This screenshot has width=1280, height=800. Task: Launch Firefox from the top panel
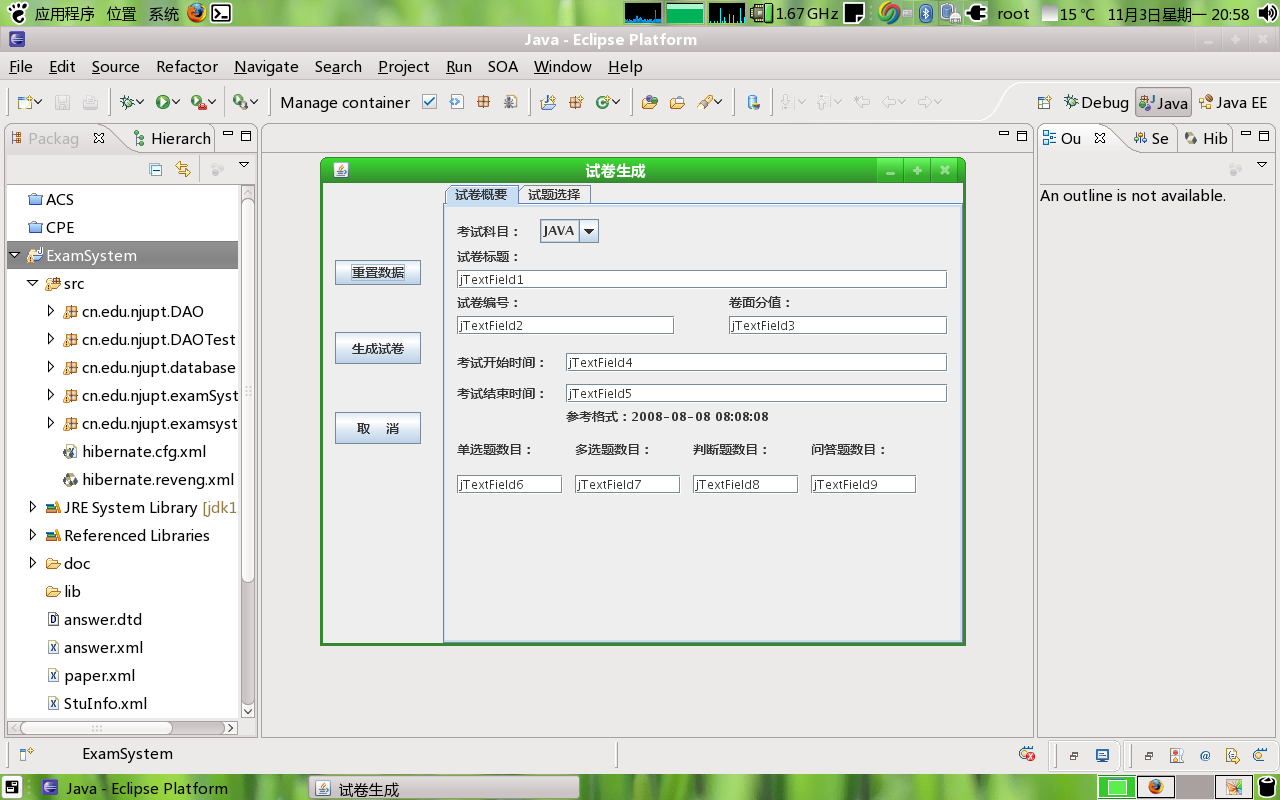[x=196, y=13]
